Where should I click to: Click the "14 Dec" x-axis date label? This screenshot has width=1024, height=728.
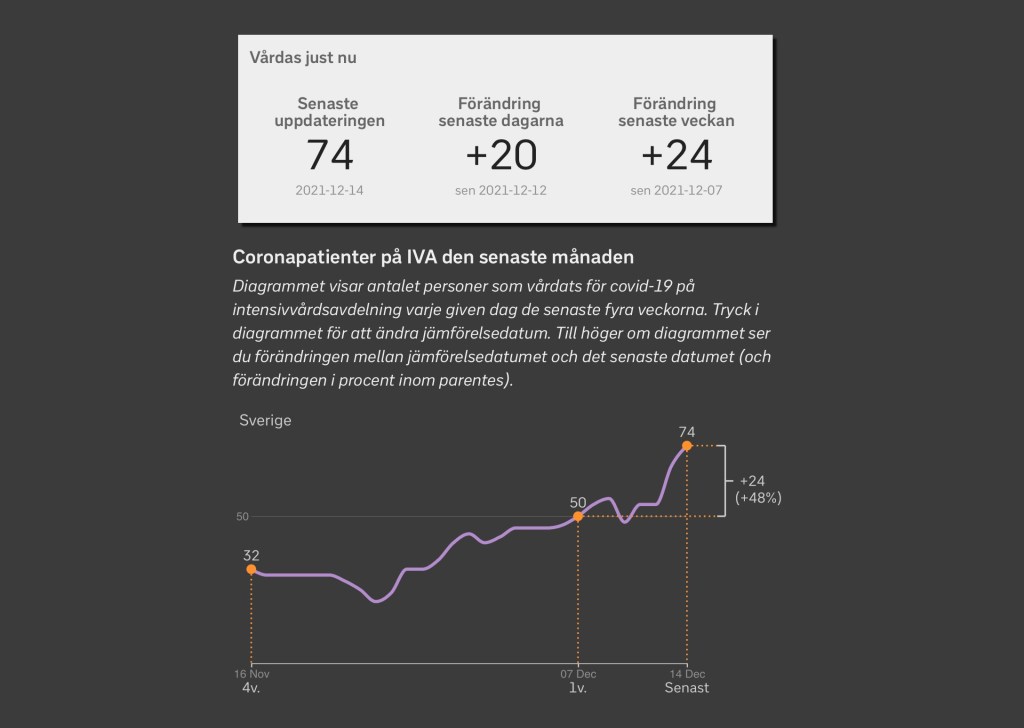(x=687, y=673)
